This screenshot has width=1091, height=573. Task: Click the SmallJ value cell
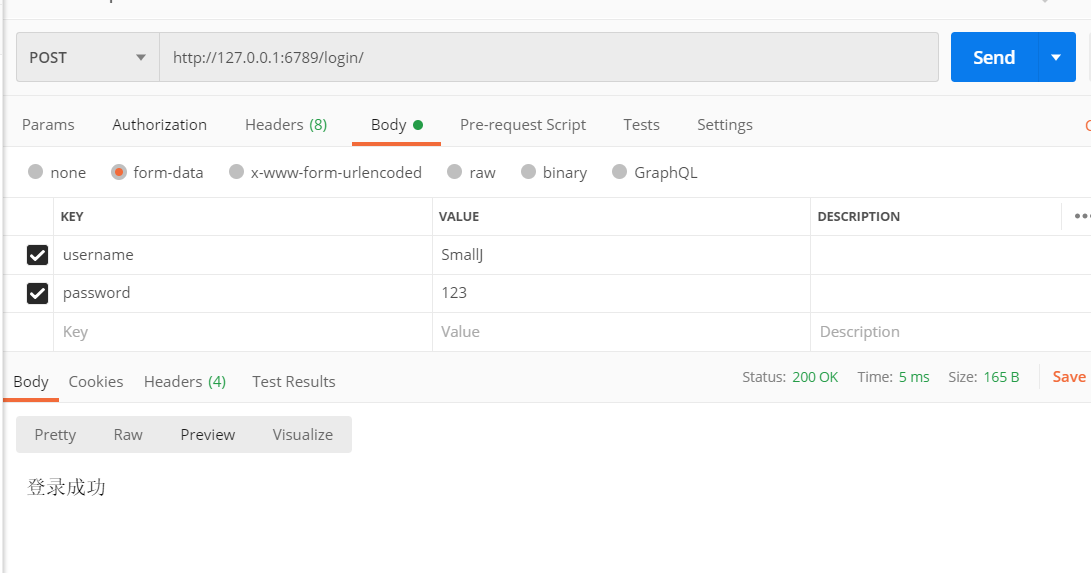pos(621,255)
